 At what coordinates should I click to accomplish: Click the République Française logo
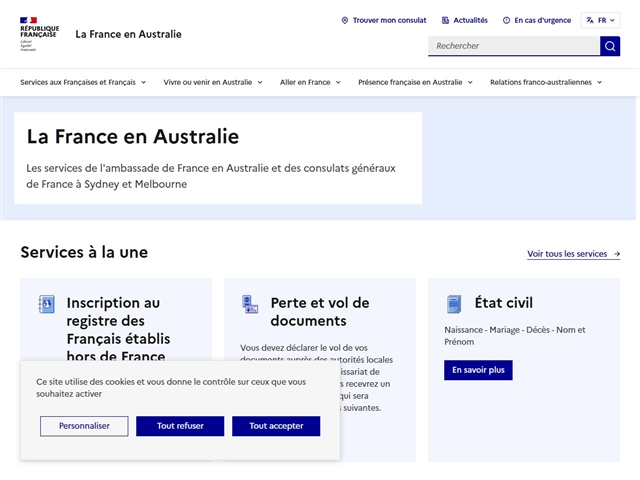40,34
